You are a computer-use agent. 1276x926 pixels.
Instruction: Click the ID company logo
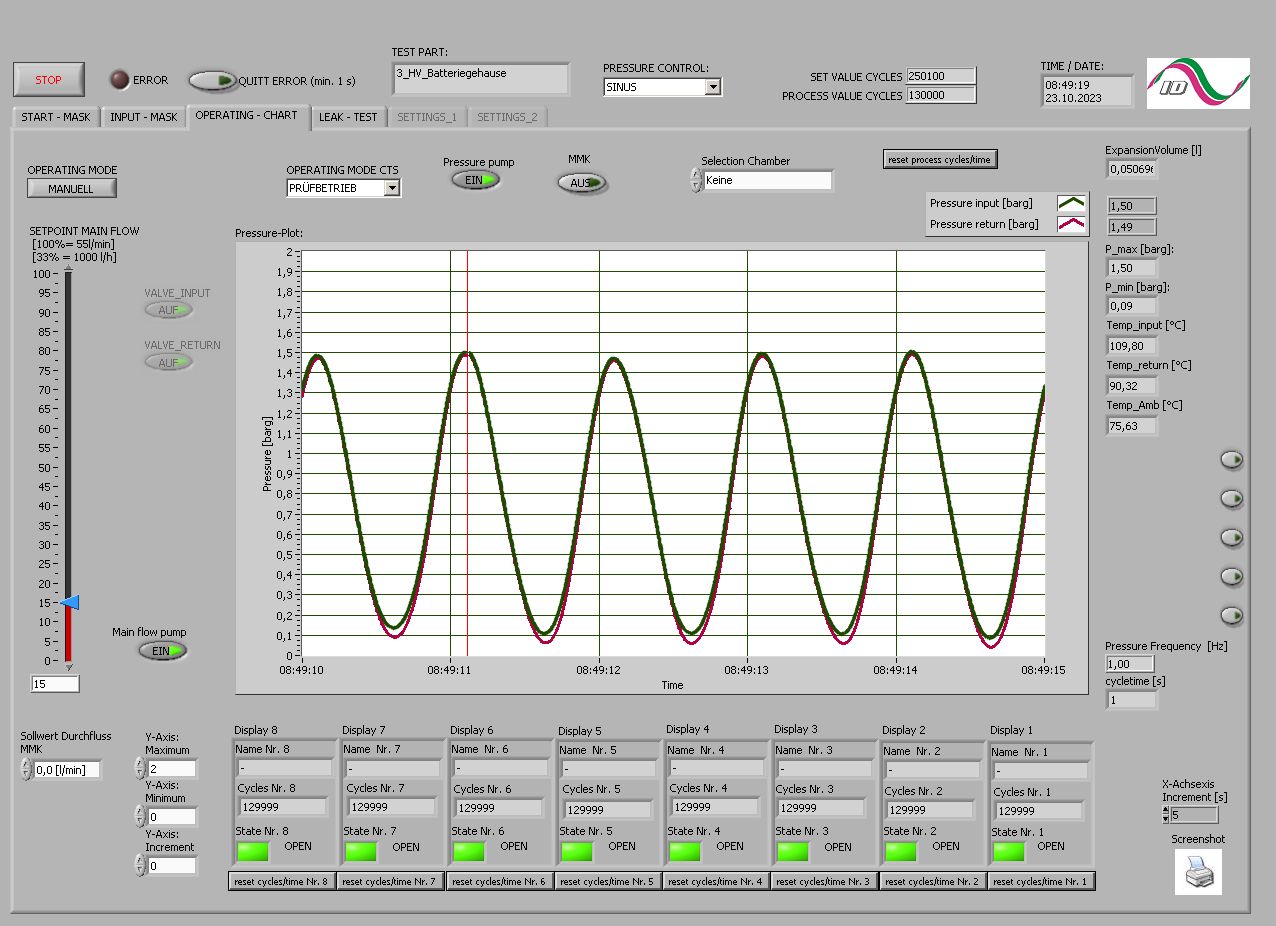(1198, 83)
